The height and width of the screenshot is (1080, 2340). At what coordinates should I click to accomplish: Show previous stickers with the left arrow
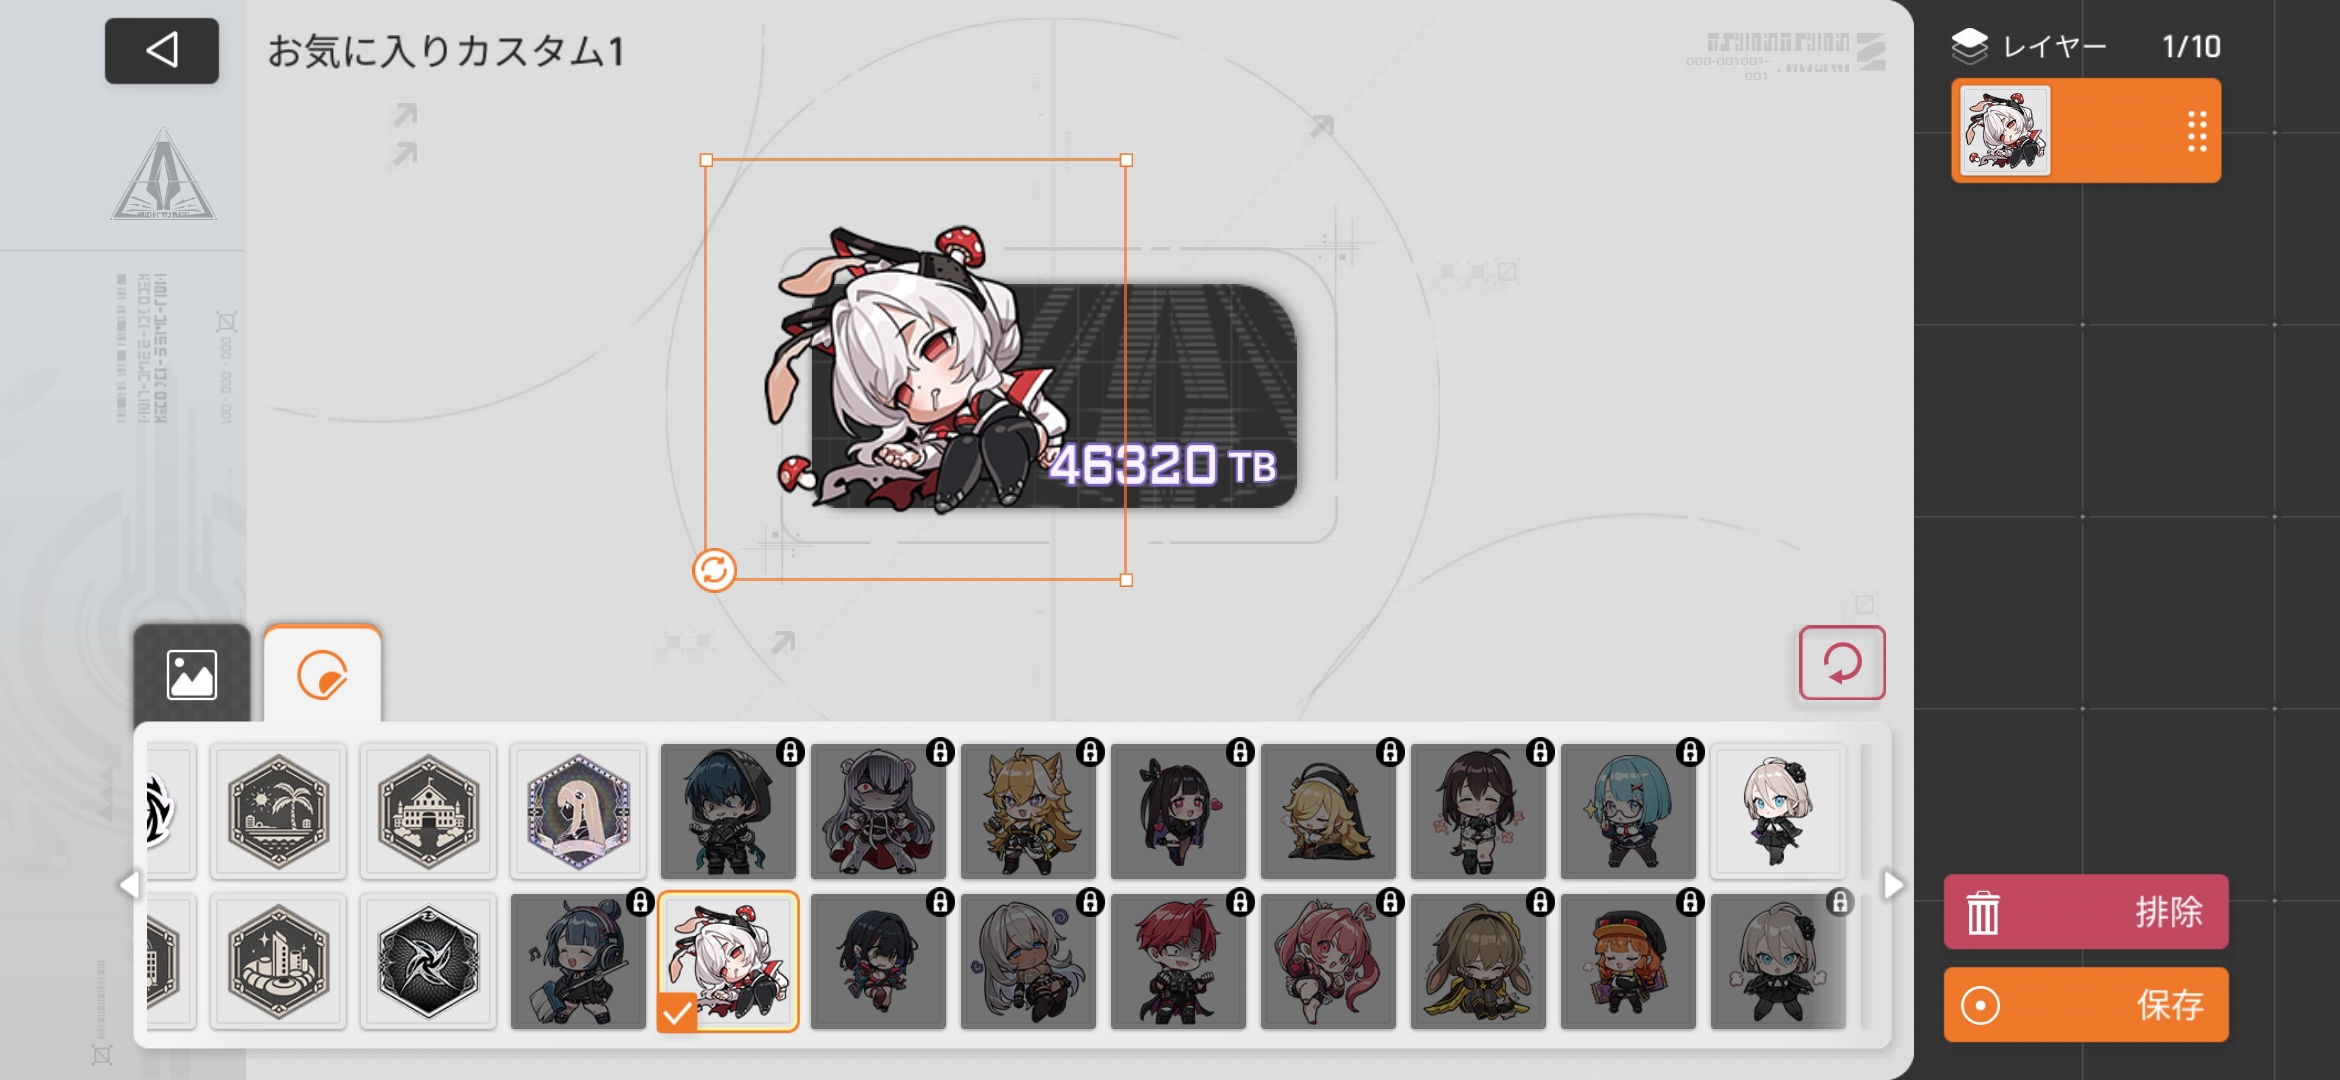130,885
